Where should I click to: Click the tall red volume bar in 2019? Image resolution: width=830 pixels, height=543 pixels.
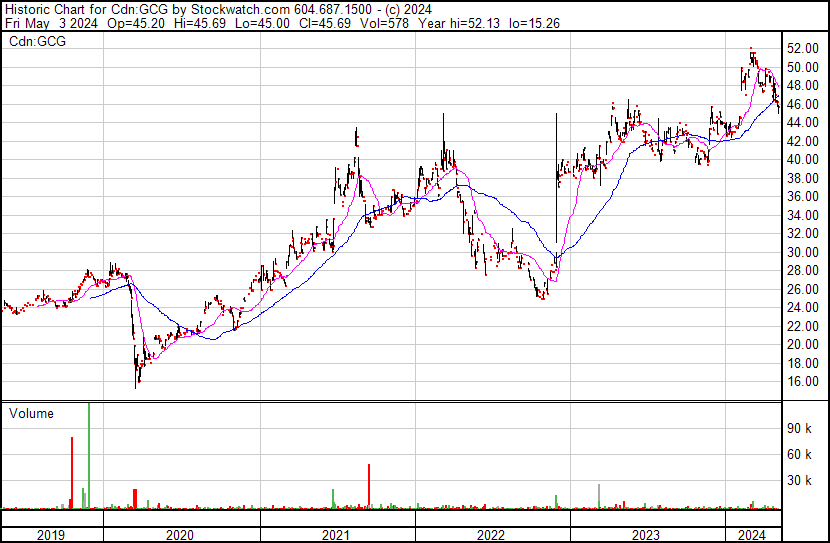coord(72,472)
